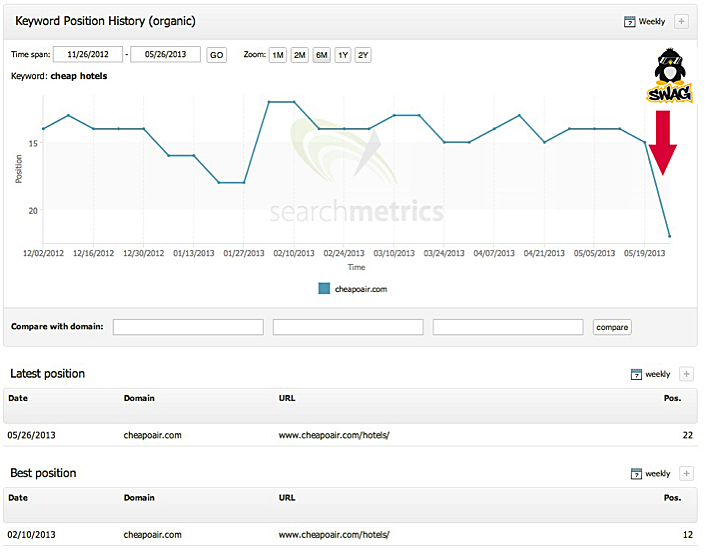
Task: Click Pos. column header in Latest position table
Action: [672, 398]
